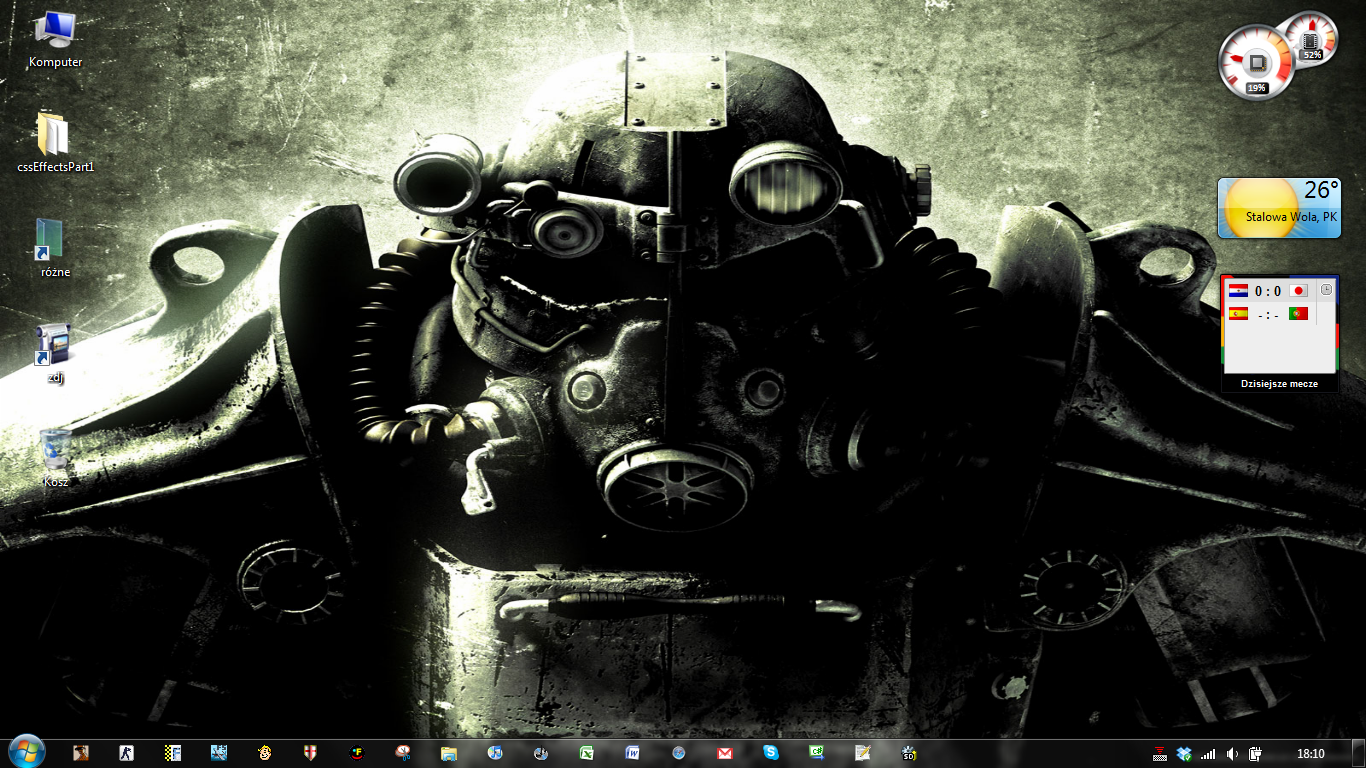Launch Word from the taskbar
Viewport: 1366px width, 768px height.
(633, 753)
